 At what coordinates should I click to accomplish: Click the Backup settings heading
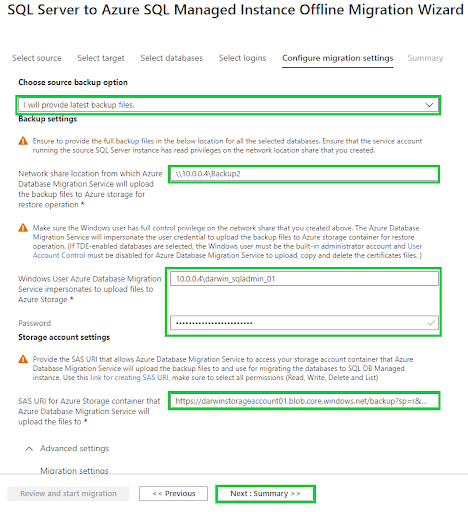[x=48, y=119]
